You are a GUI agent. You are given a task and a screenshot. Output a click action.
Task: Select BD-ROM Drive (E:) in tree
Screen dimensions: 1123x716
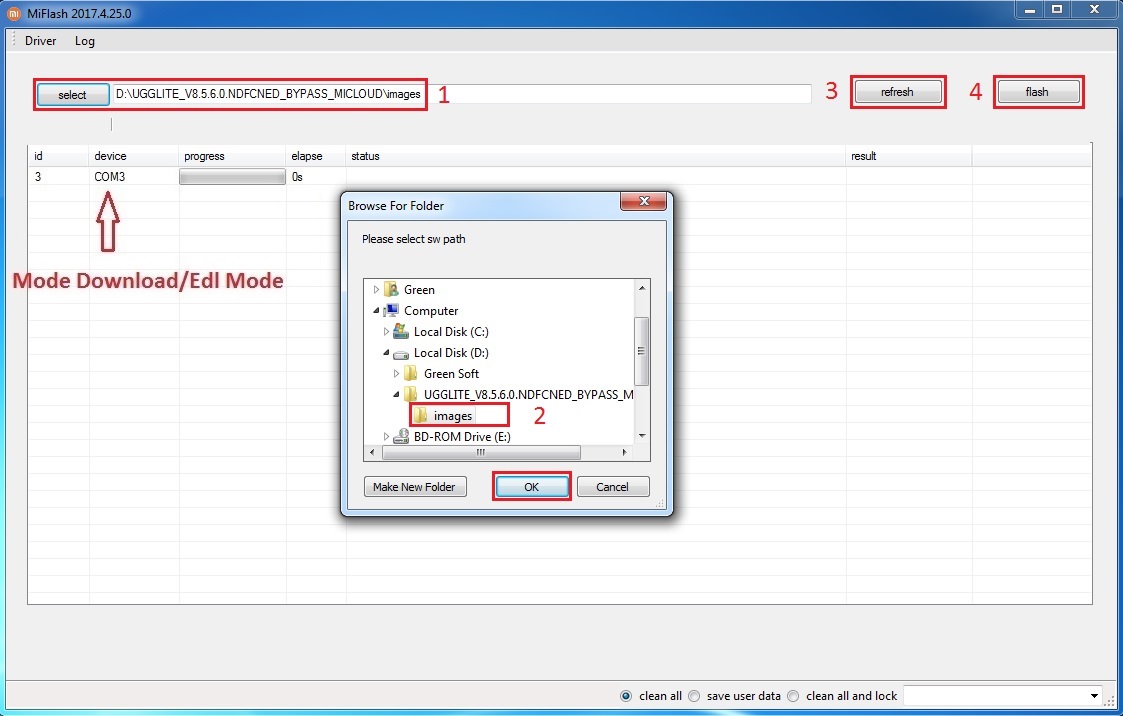click(x=462, y=437)
